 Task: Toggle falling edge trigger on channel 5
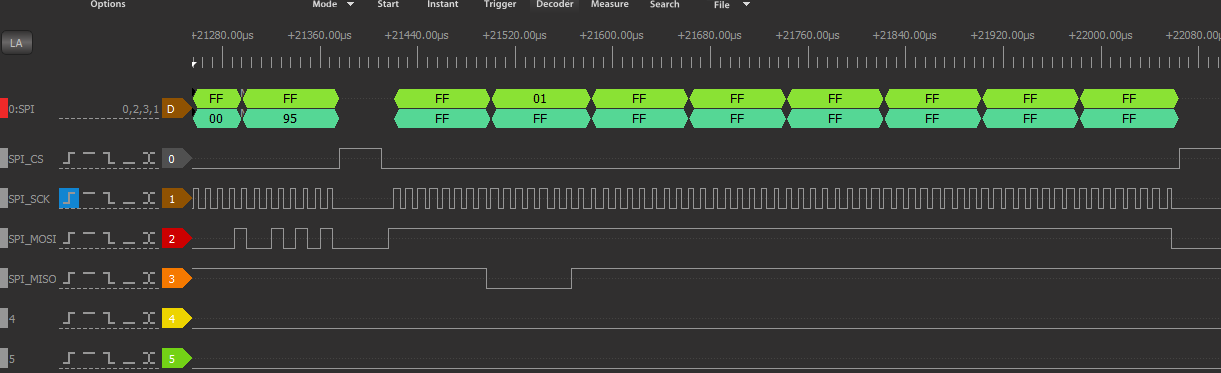pyautogui.click(x=108, y=359)
